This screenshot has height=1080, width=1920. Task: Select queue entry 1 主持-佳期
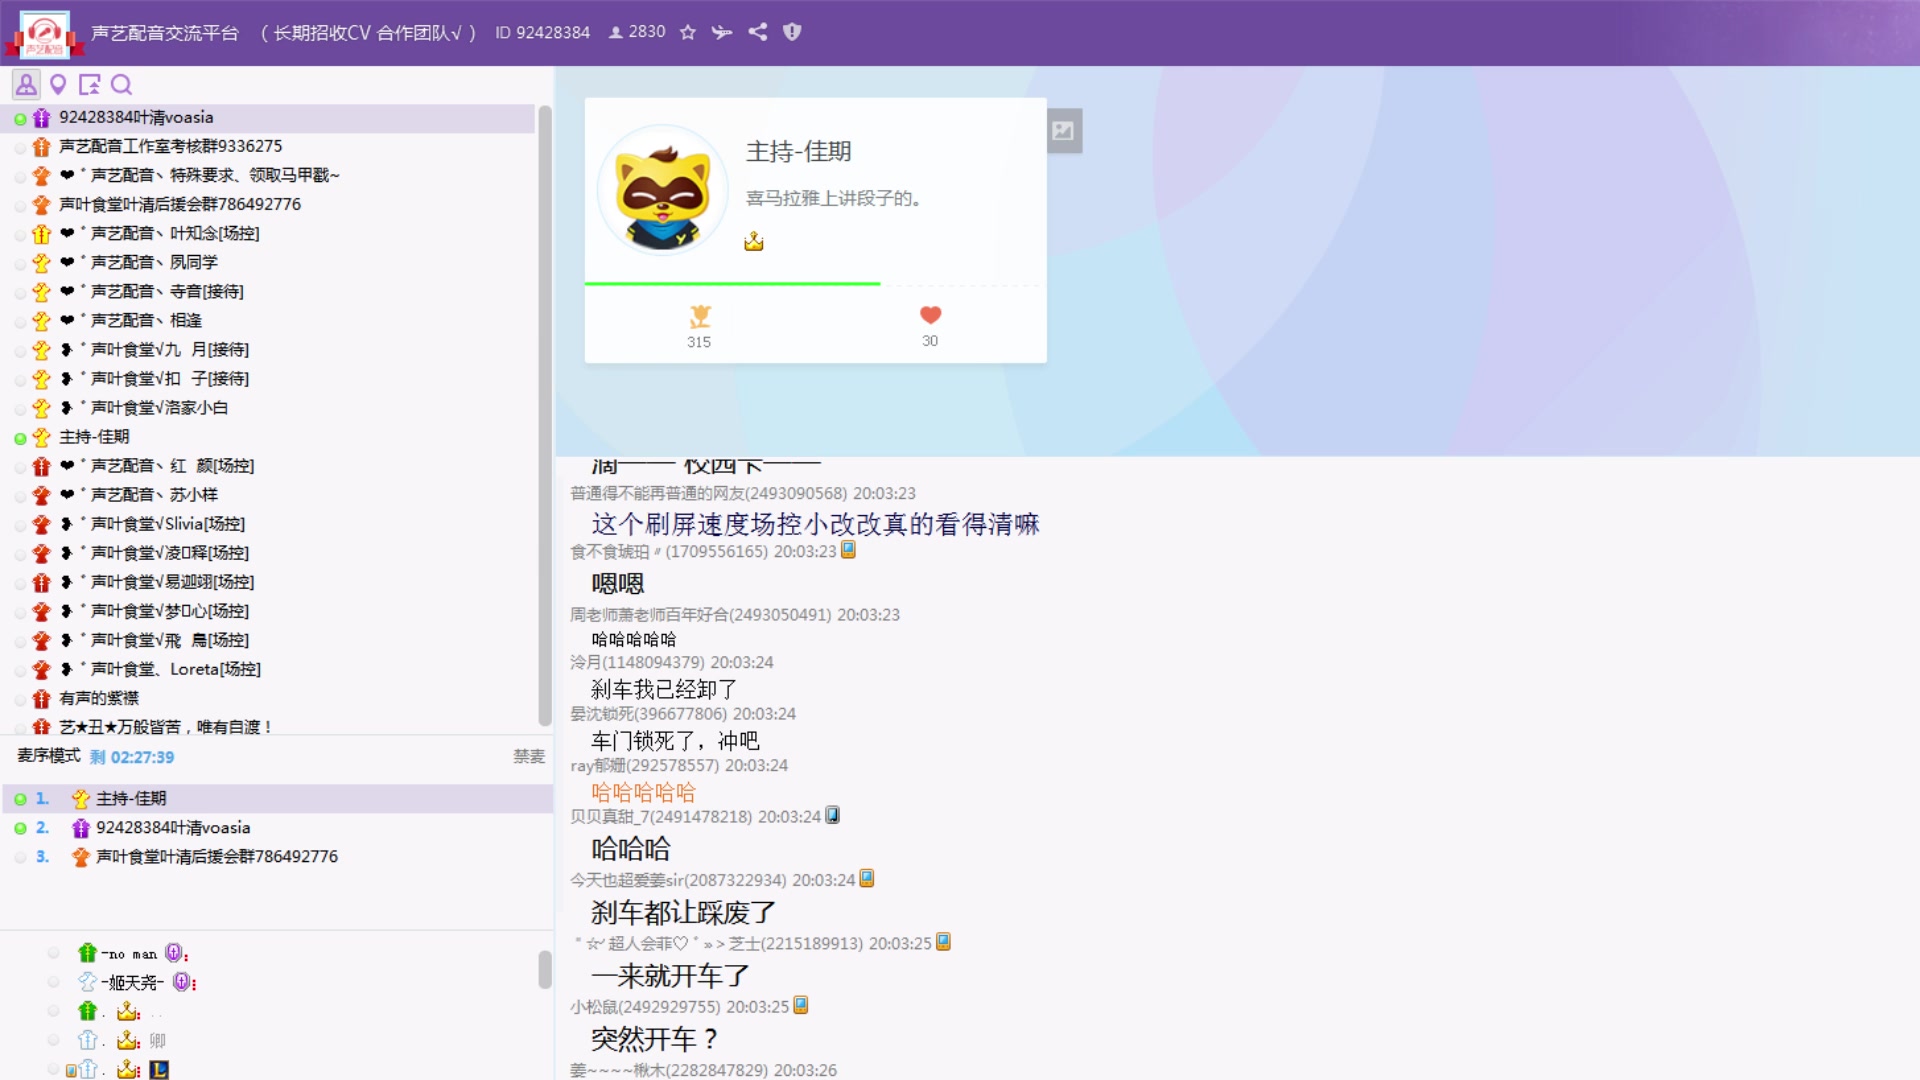(x=277, y=798)
